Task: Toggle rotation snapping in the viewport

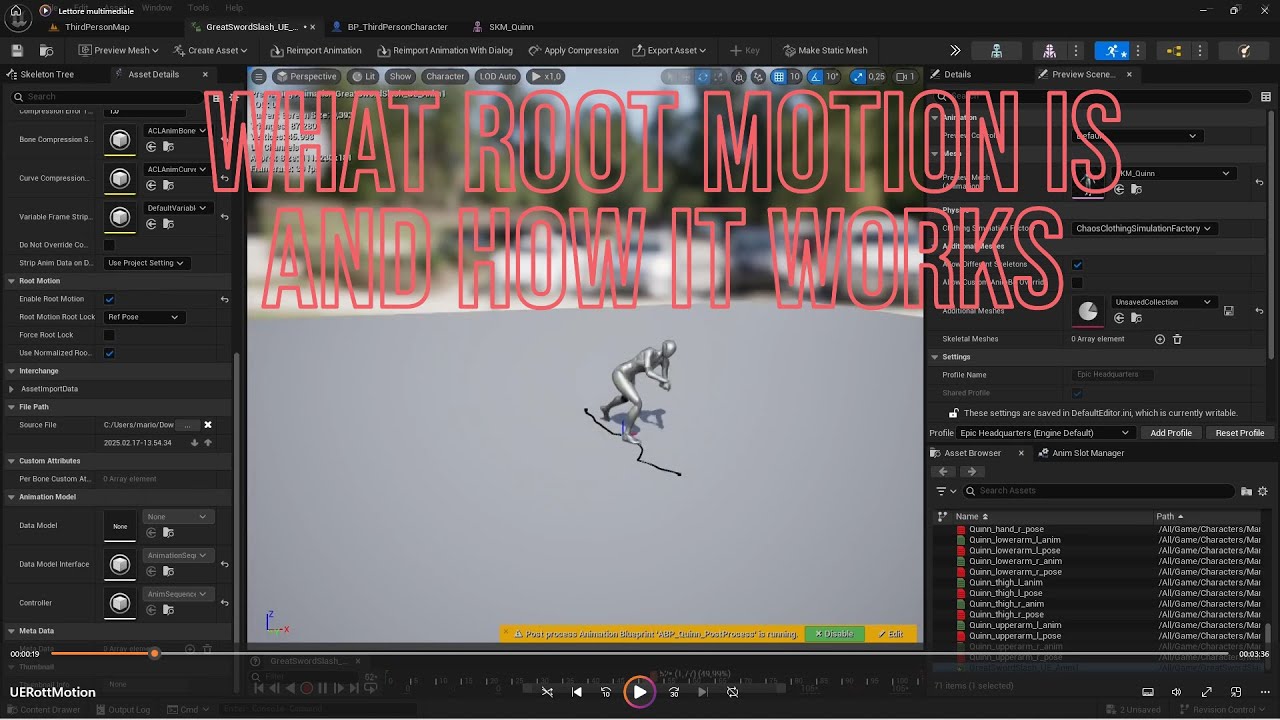Action: click(x=818, y=76)
